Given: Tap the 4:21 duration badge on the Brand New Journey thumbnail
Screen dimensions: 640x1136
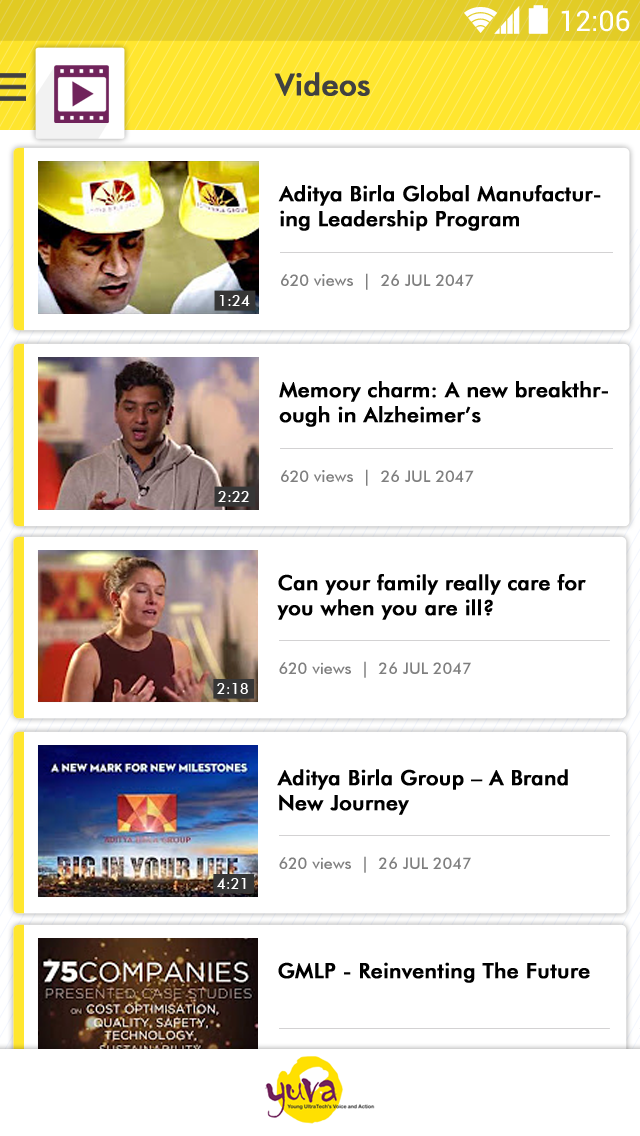Looking at the screenshot, I should [x=233, y=883].
